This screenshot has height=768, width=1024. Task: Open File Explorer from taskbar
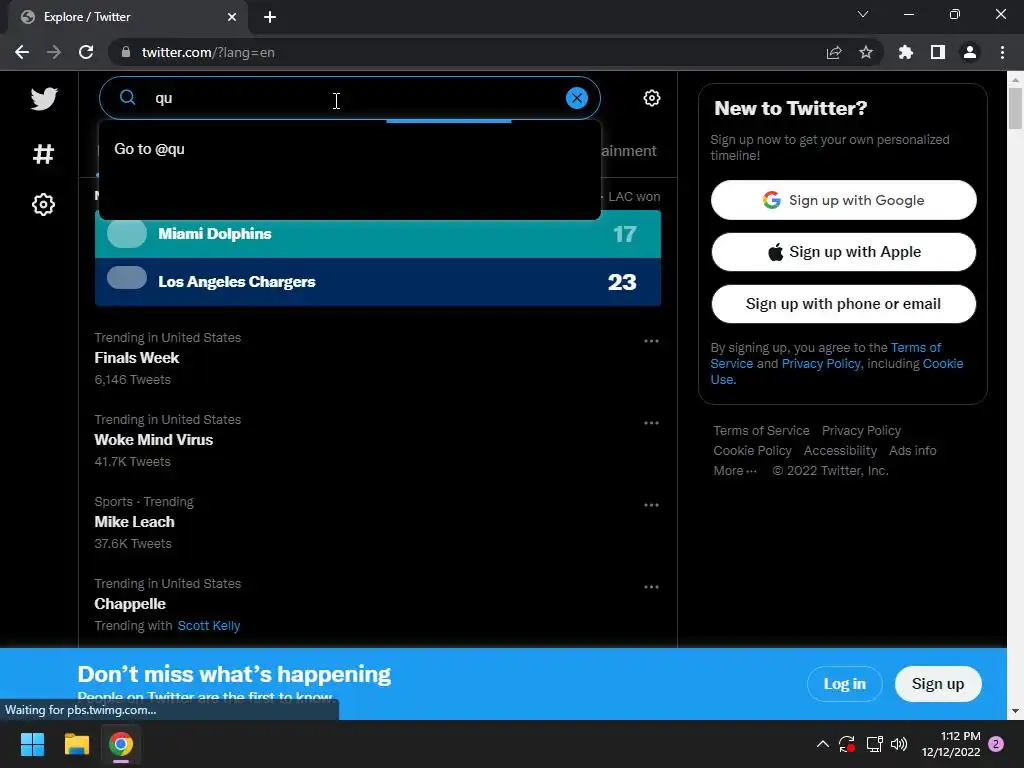pos(76,744)
